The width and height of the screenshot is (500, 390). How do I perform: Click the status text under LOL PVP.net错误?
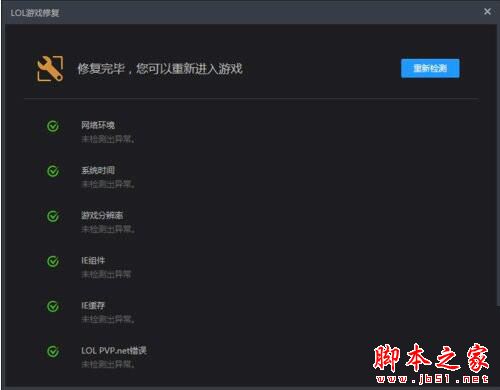(x=108, y=364)
